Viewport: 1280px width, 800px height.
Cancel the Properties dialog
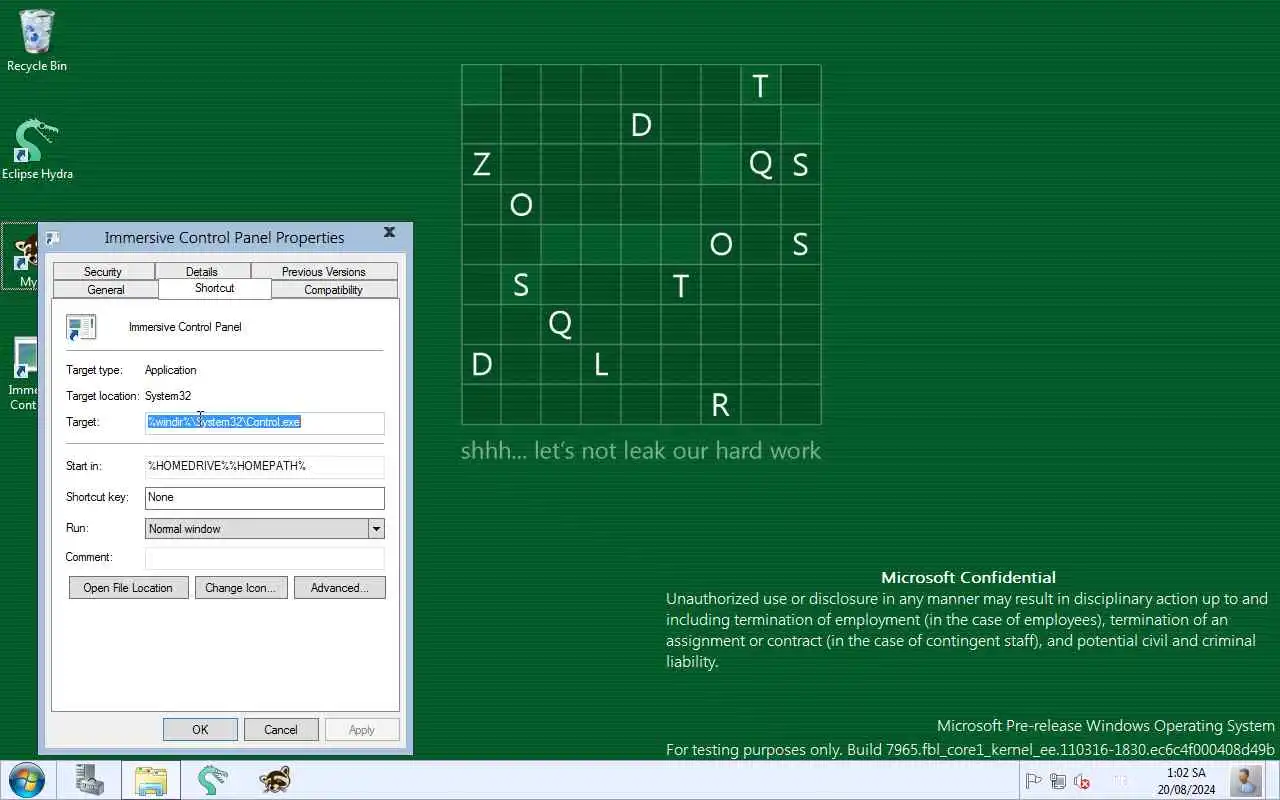point(281,730)
